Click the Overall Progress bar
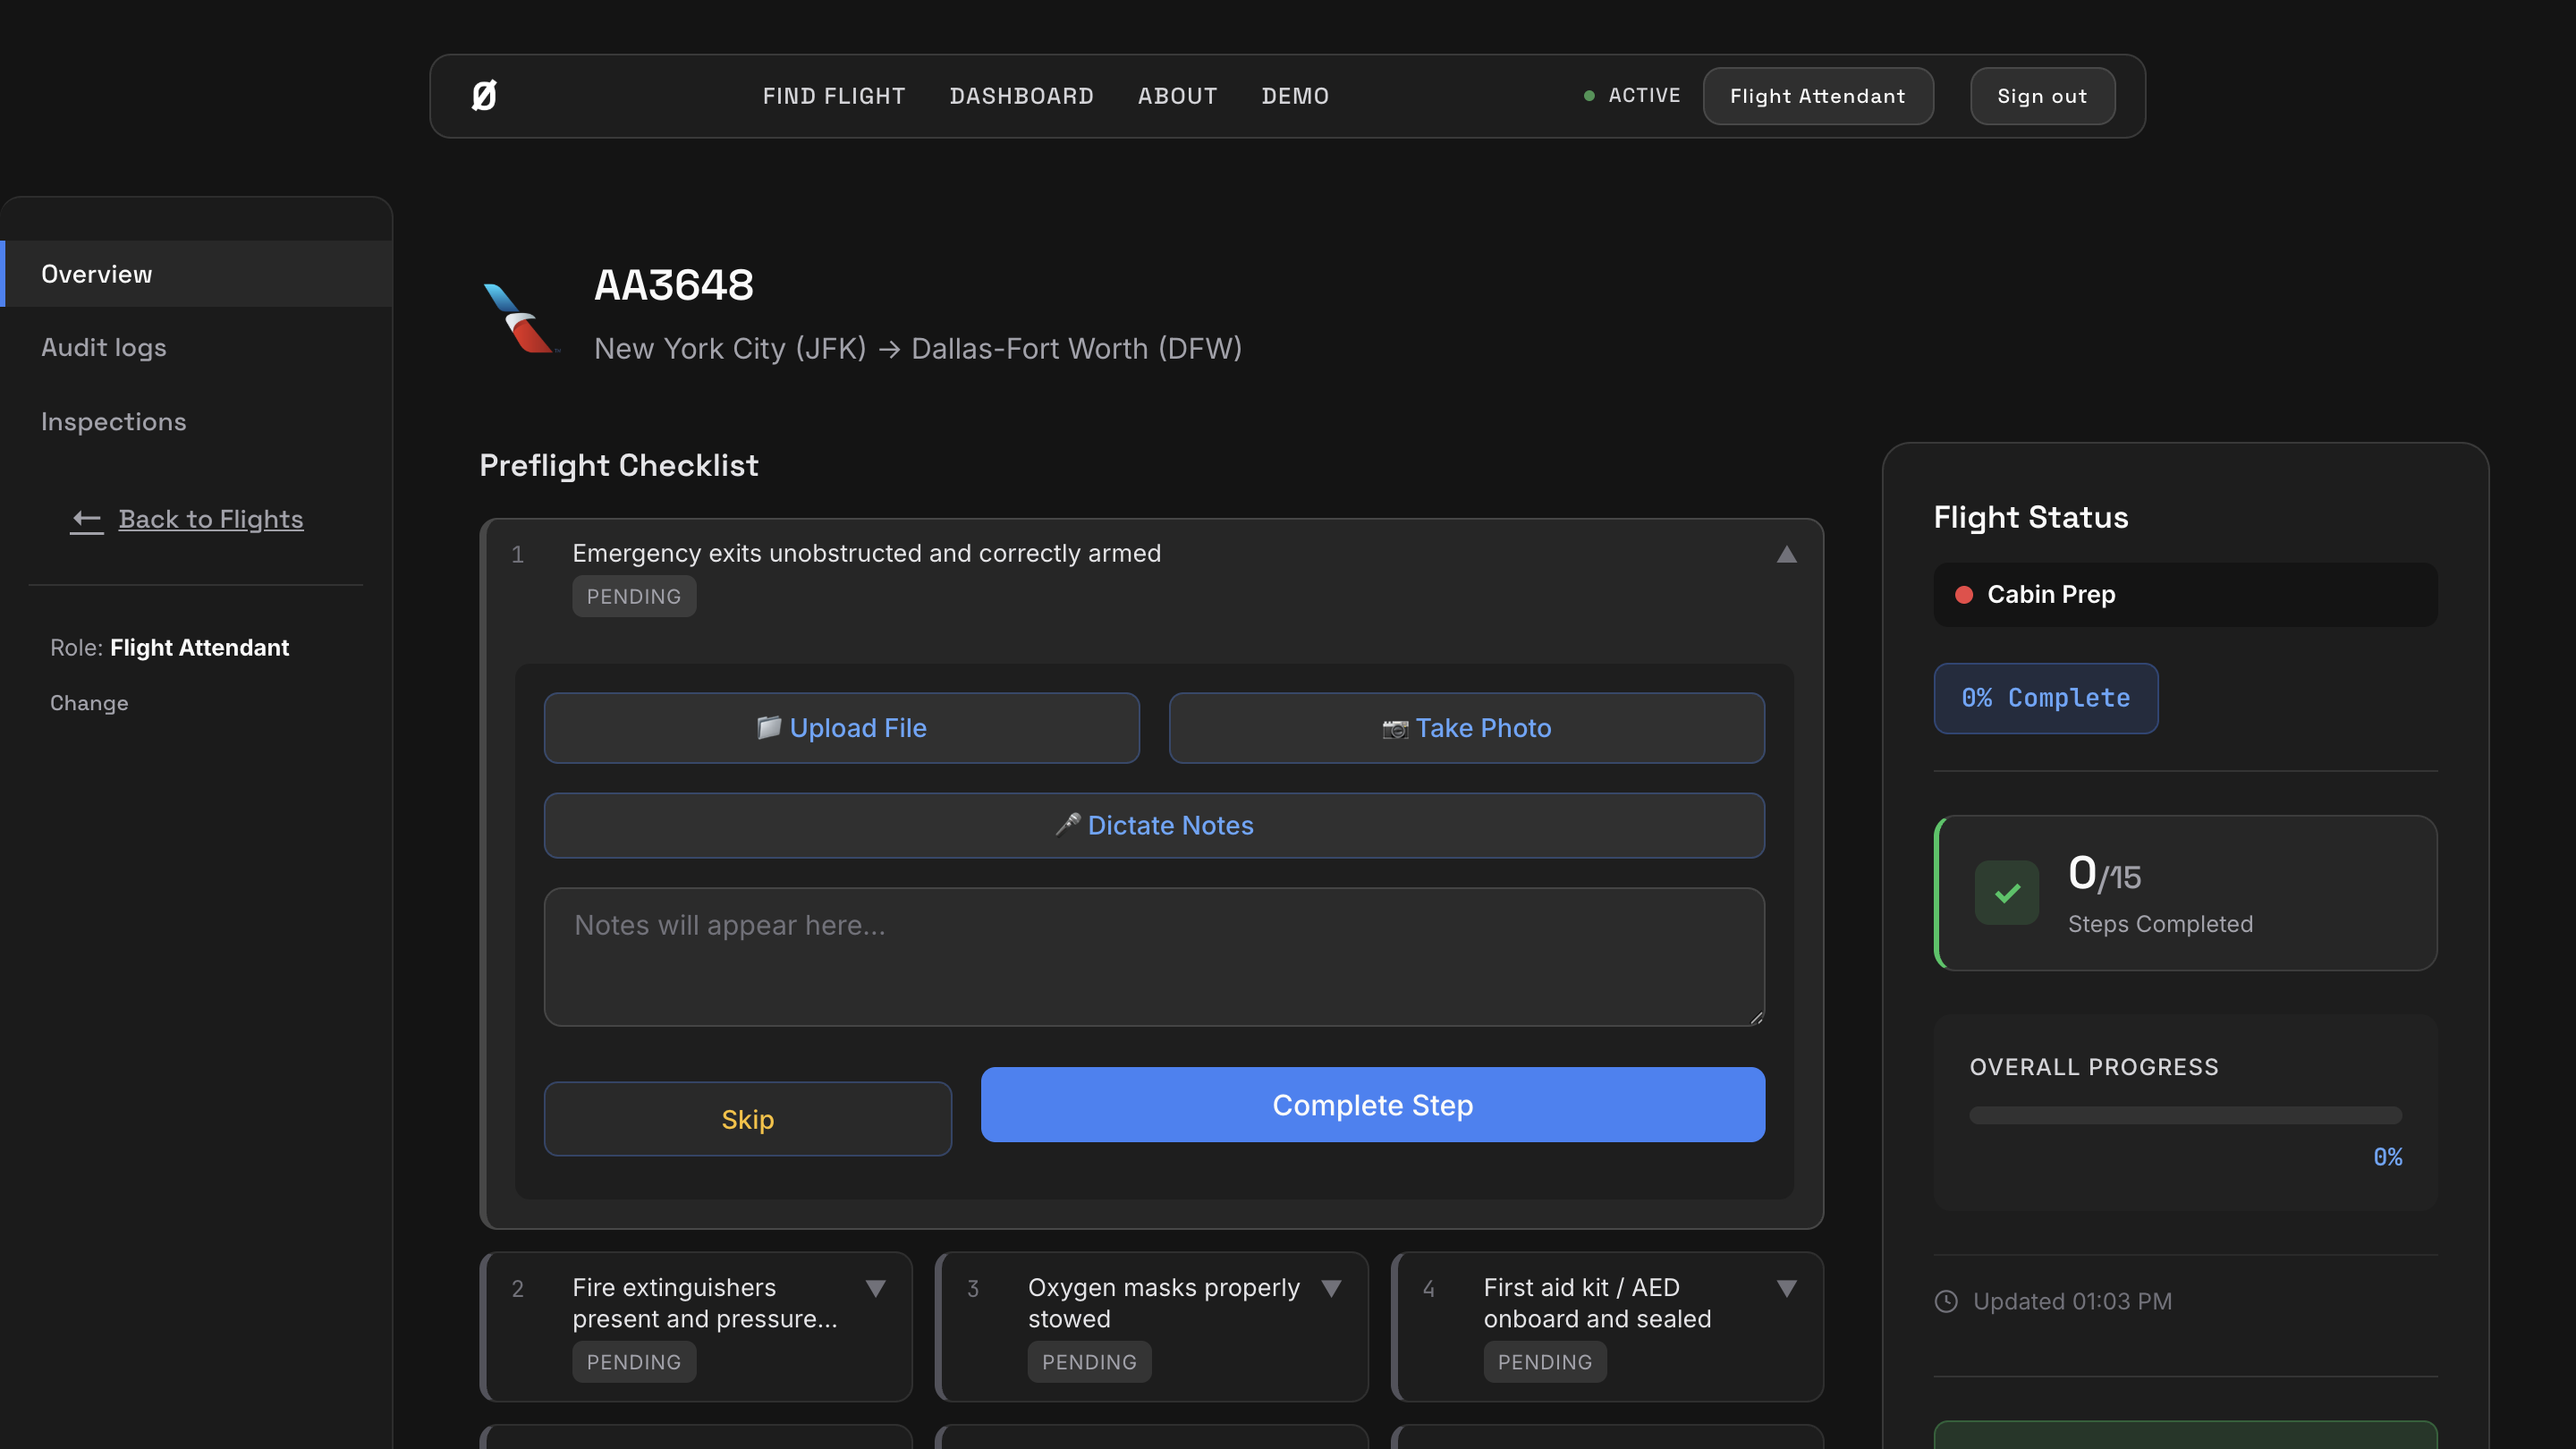 [x=2185, y=1115]
